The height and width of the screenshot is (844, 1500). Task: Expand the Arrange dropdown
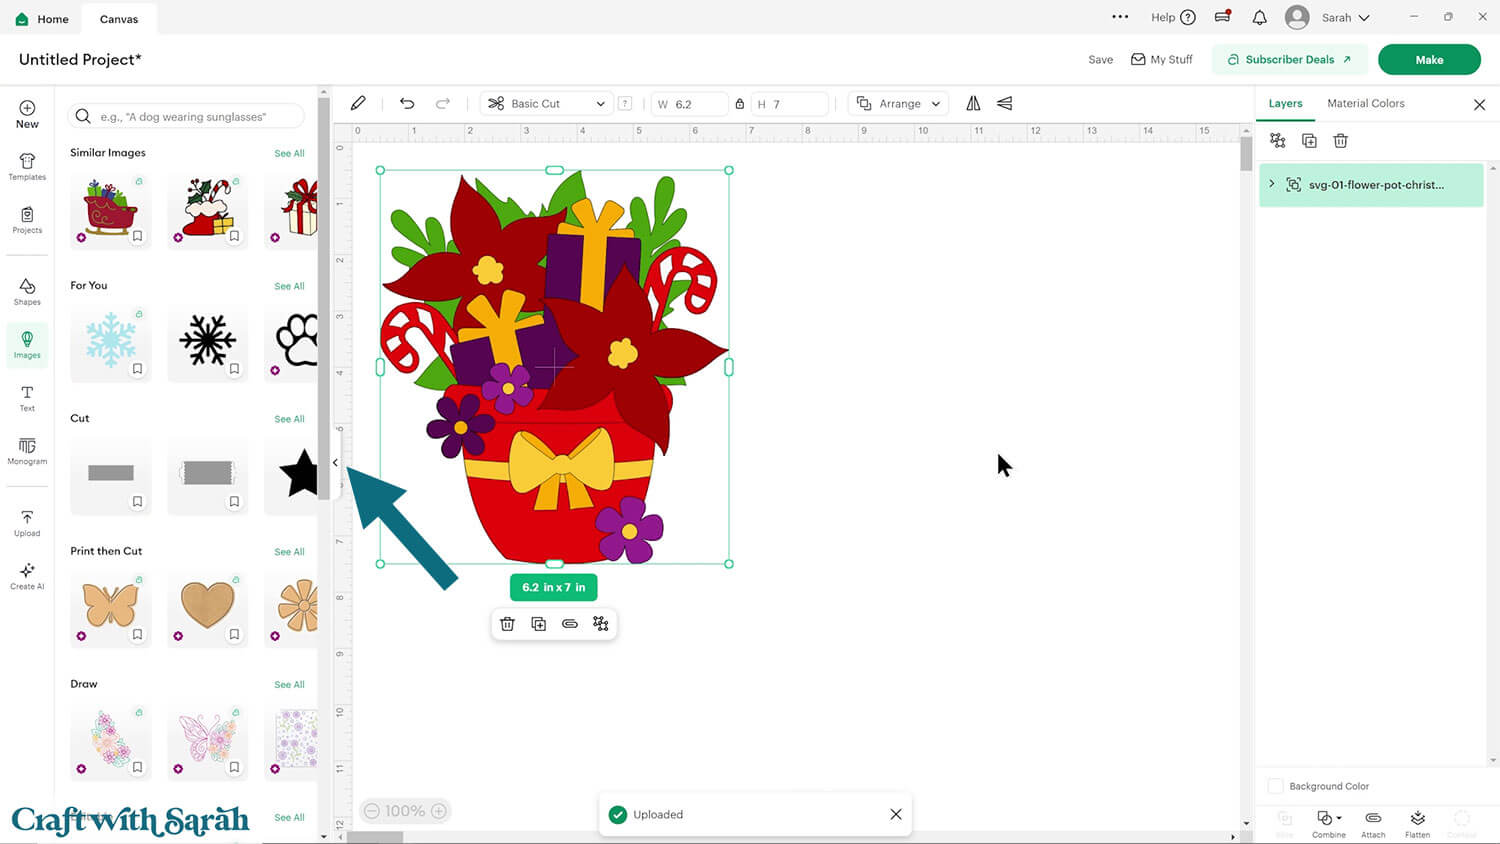coord(899,104)
